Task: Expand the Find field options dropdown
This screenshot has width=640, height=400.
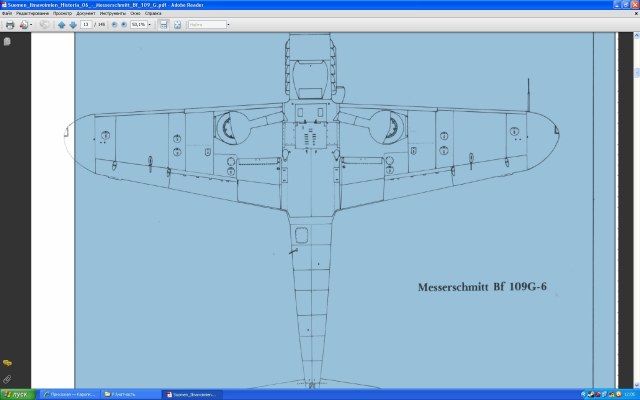Action: (227, 24)
